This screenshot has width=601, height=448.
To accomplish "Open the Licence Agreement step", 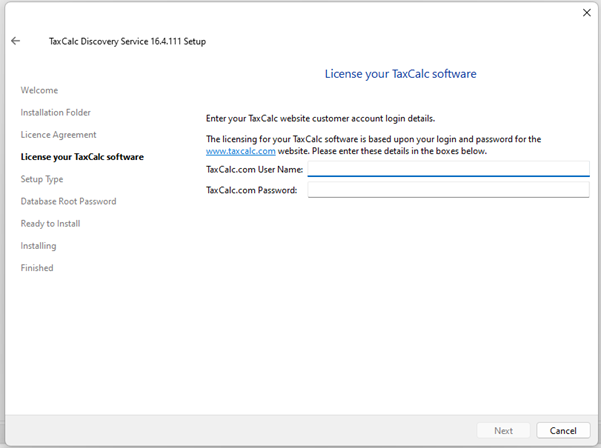I will click(58, 135).
